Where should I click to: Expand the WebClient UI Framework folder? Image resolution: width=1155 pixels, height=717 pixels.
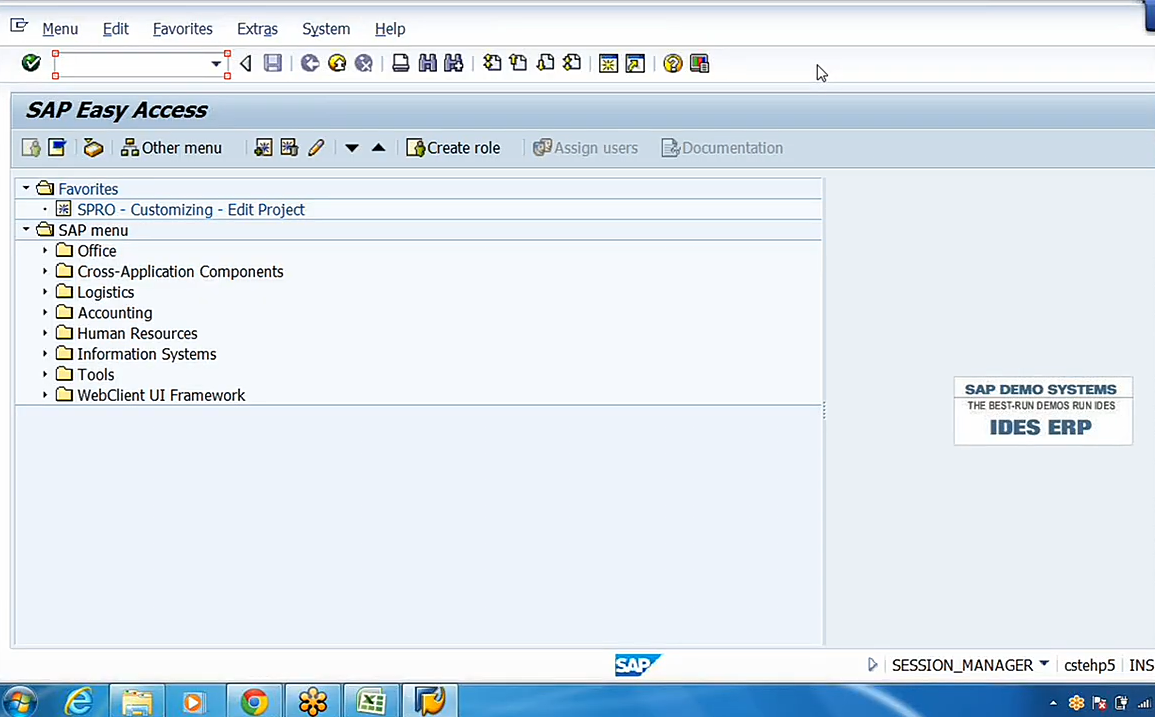coord(45,395)
